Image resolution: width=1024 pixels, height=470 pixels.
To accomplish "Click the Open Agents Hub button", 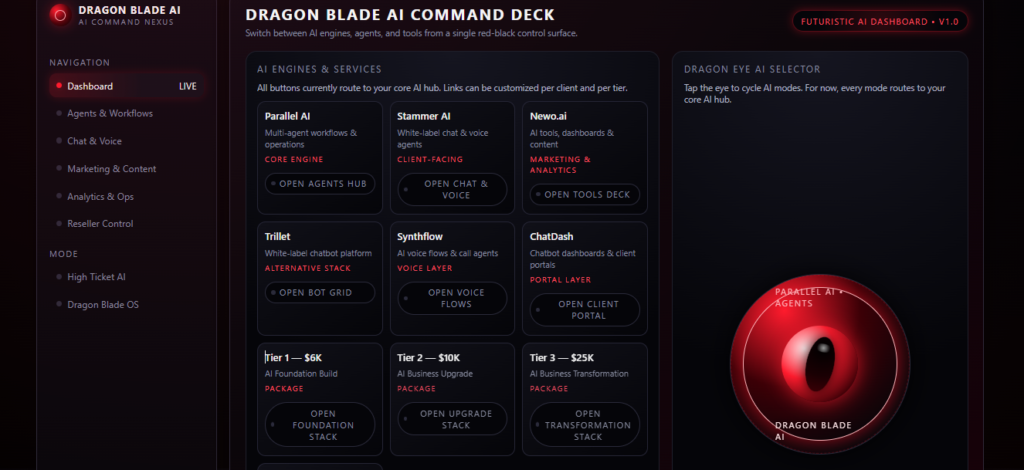I will (320, 184).
